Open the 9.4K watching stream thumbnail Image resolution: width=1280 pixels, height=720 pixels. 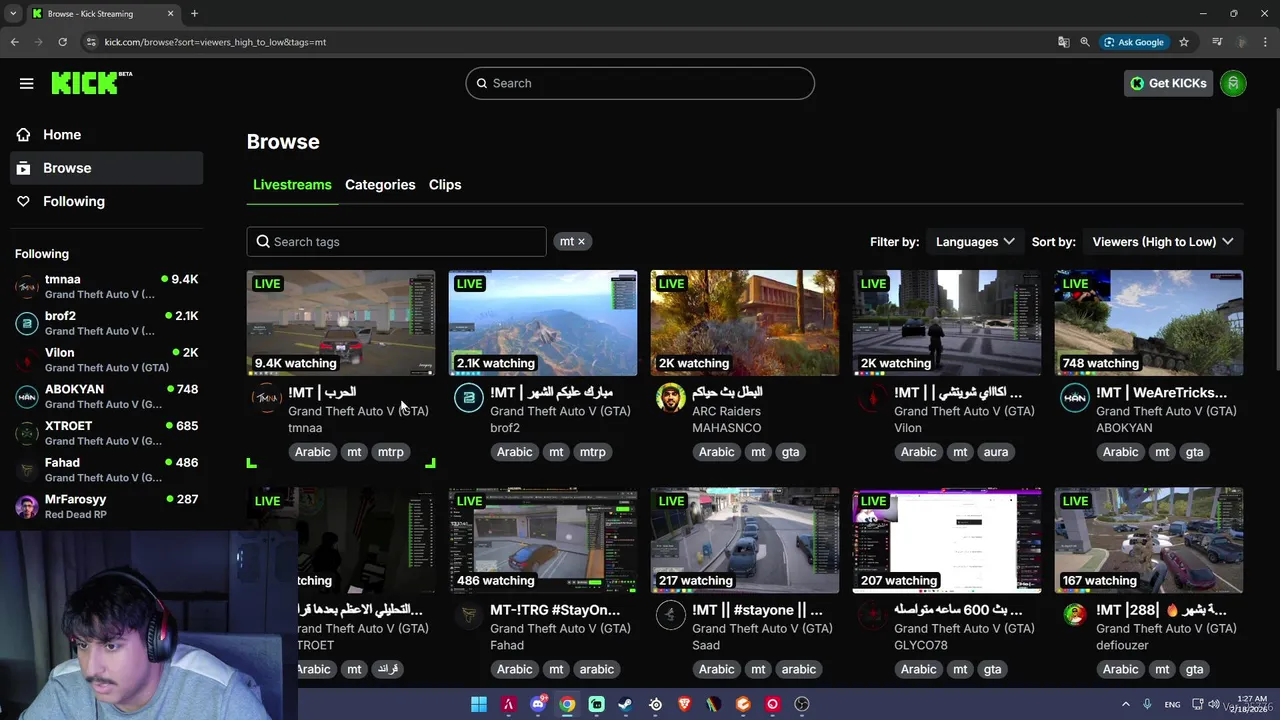[x=341, y=323]
